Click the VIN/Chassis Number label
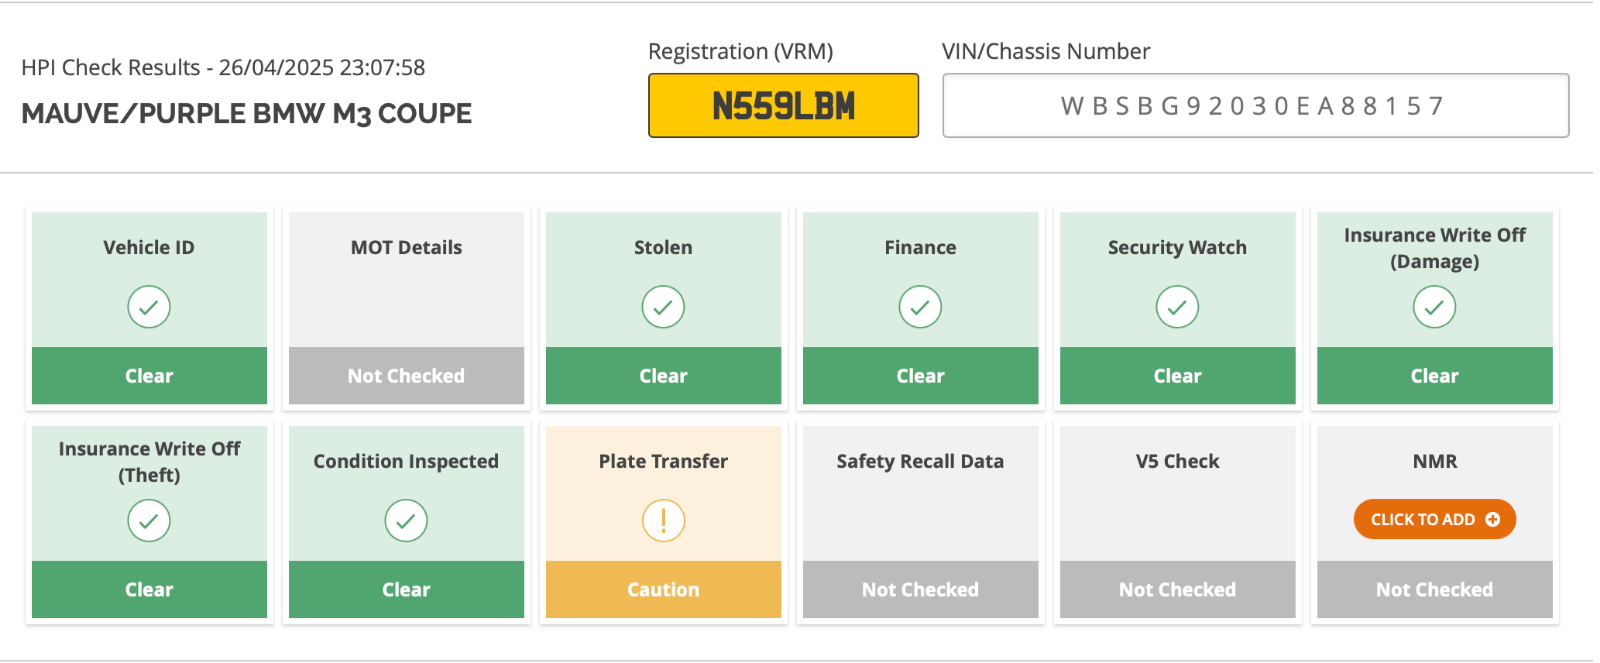The height and width of the screenshot is (663, 1600). tap(1046, 52)
